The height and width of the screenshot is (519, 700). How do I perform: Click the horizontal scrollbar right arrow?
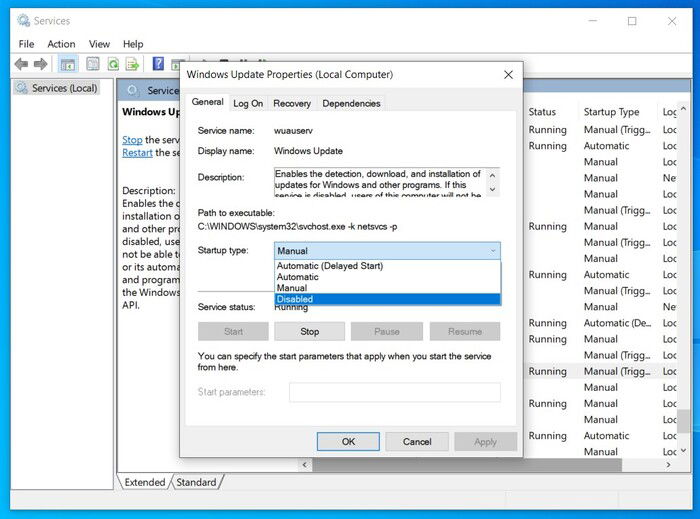(668, 465)
